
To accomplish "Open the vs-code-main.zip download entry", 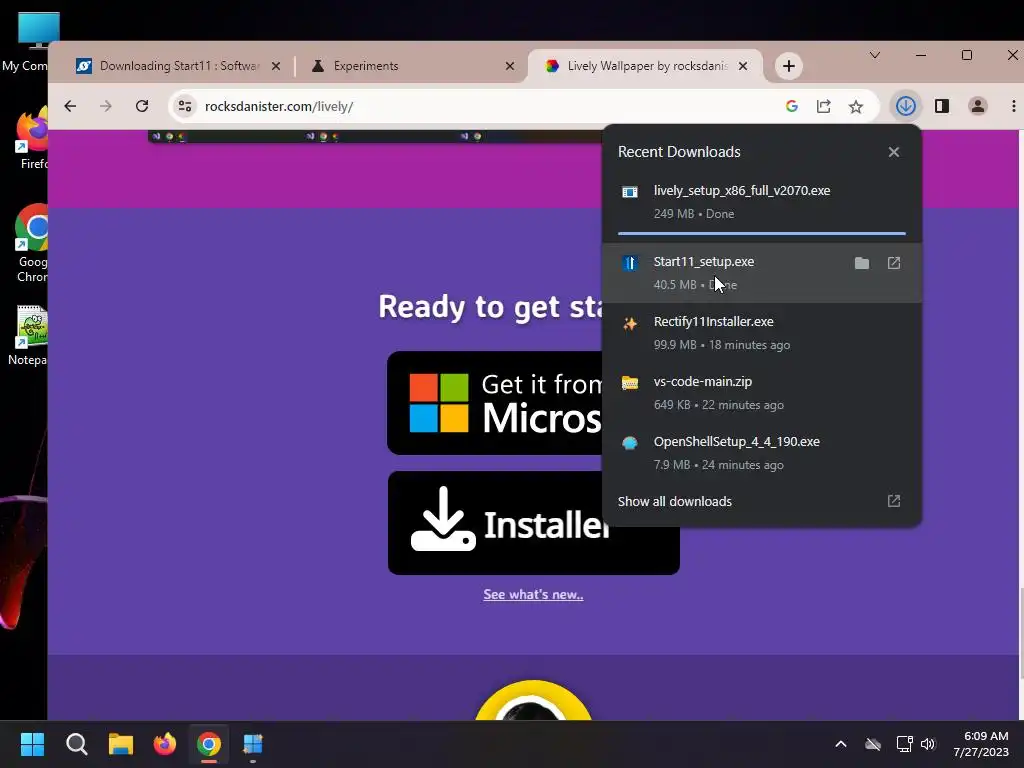I will point(761,392).
